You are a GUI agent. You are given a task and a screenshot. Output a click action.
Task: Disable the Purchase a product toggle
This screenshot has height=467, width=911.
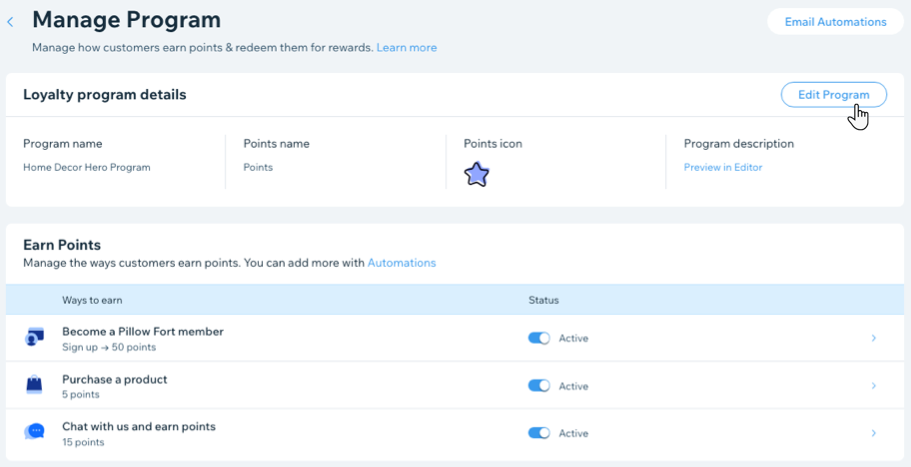click(x=539, y=386)
